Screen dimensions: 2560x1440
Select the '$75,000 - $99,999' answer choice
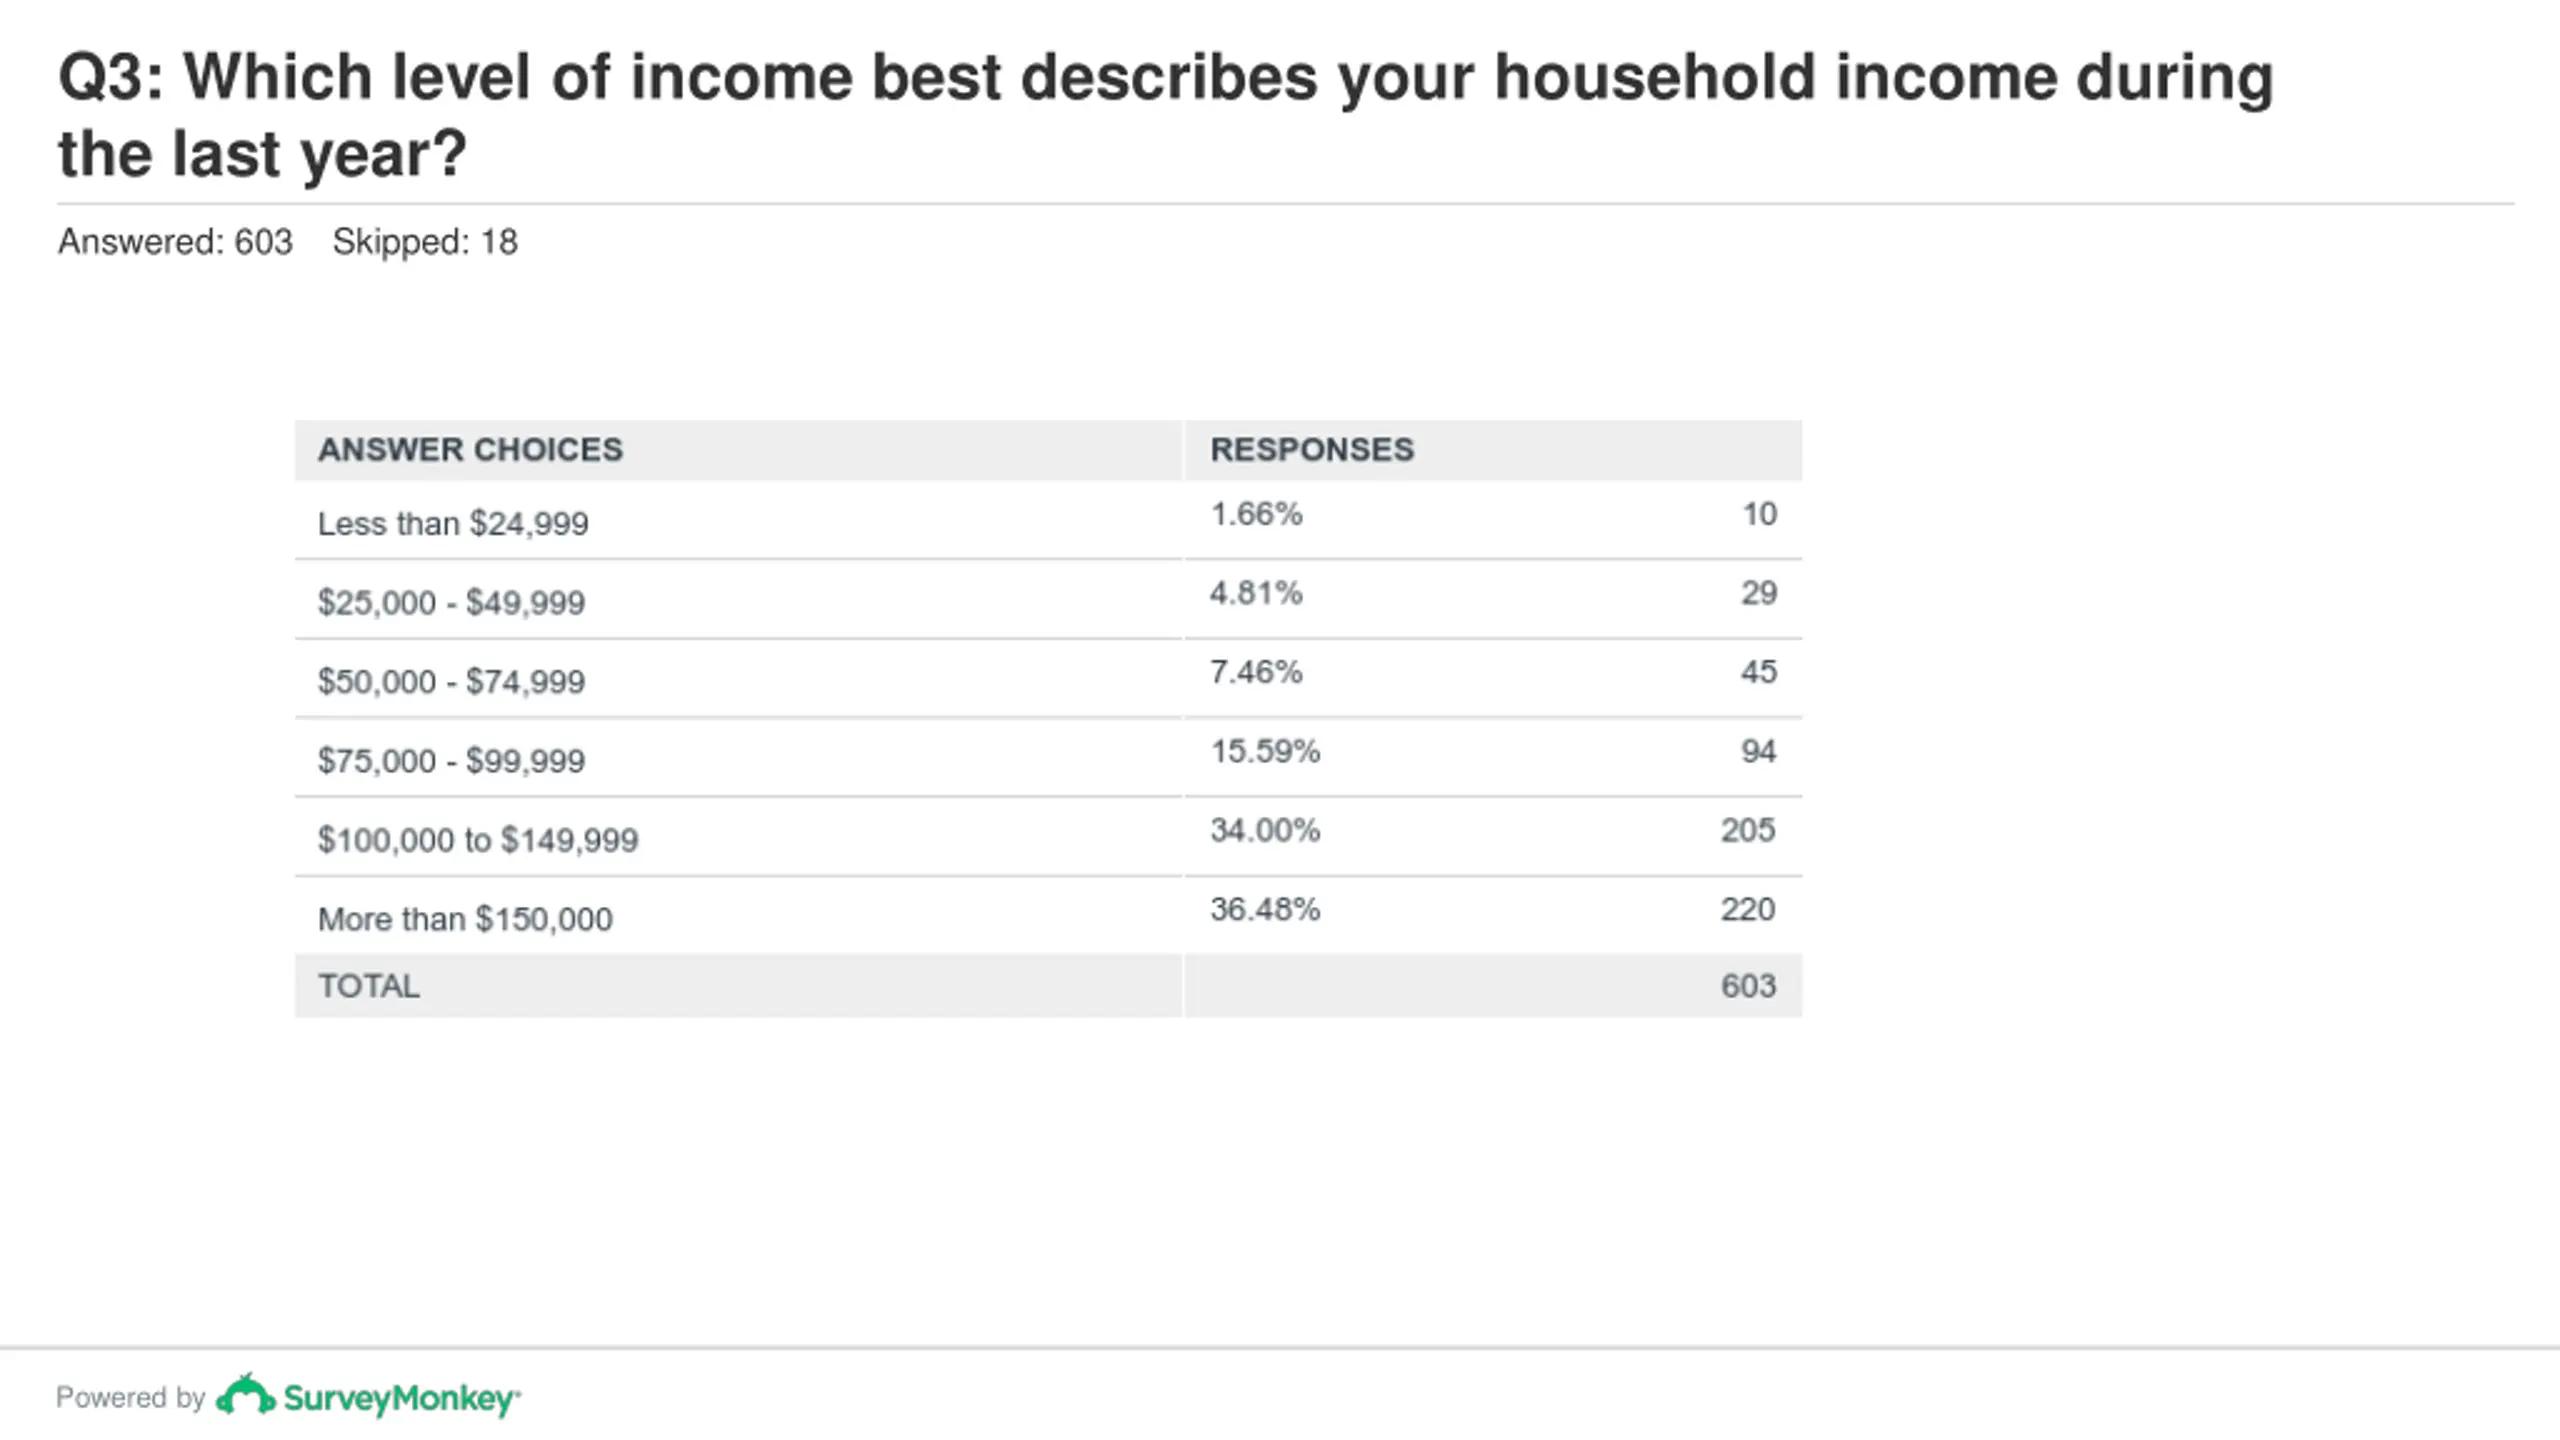[x=451, y=761]
